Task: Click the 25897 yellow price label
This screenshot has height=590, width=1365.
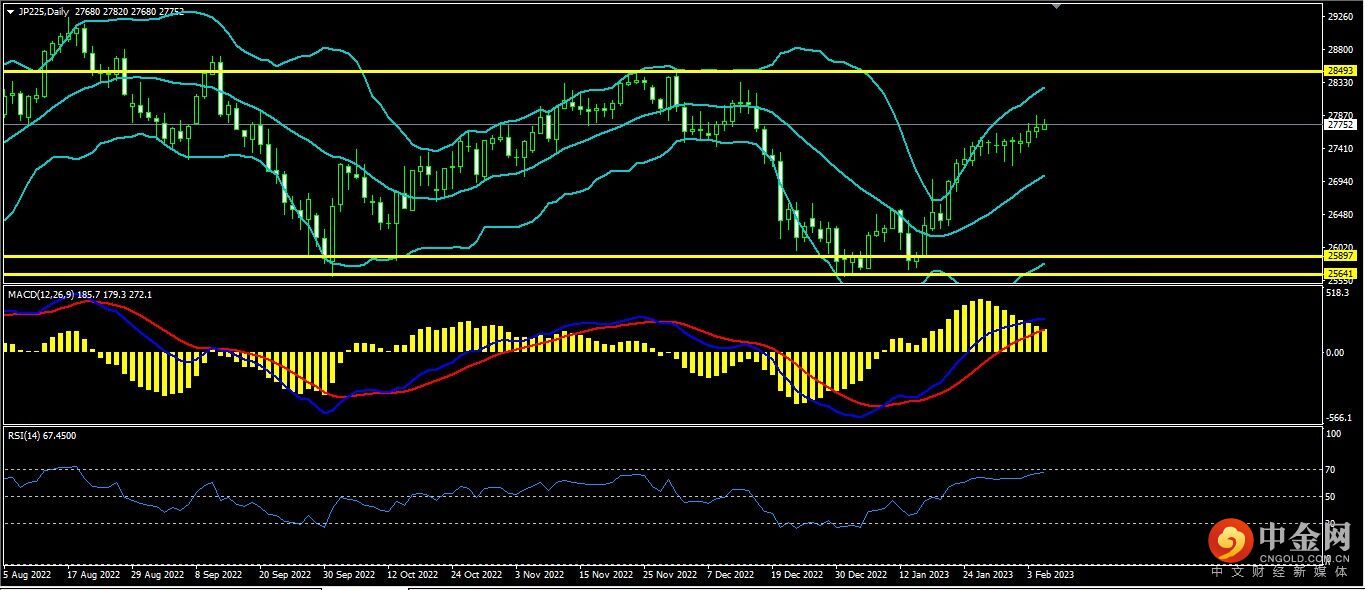Action: click(x=1339, y=256)
